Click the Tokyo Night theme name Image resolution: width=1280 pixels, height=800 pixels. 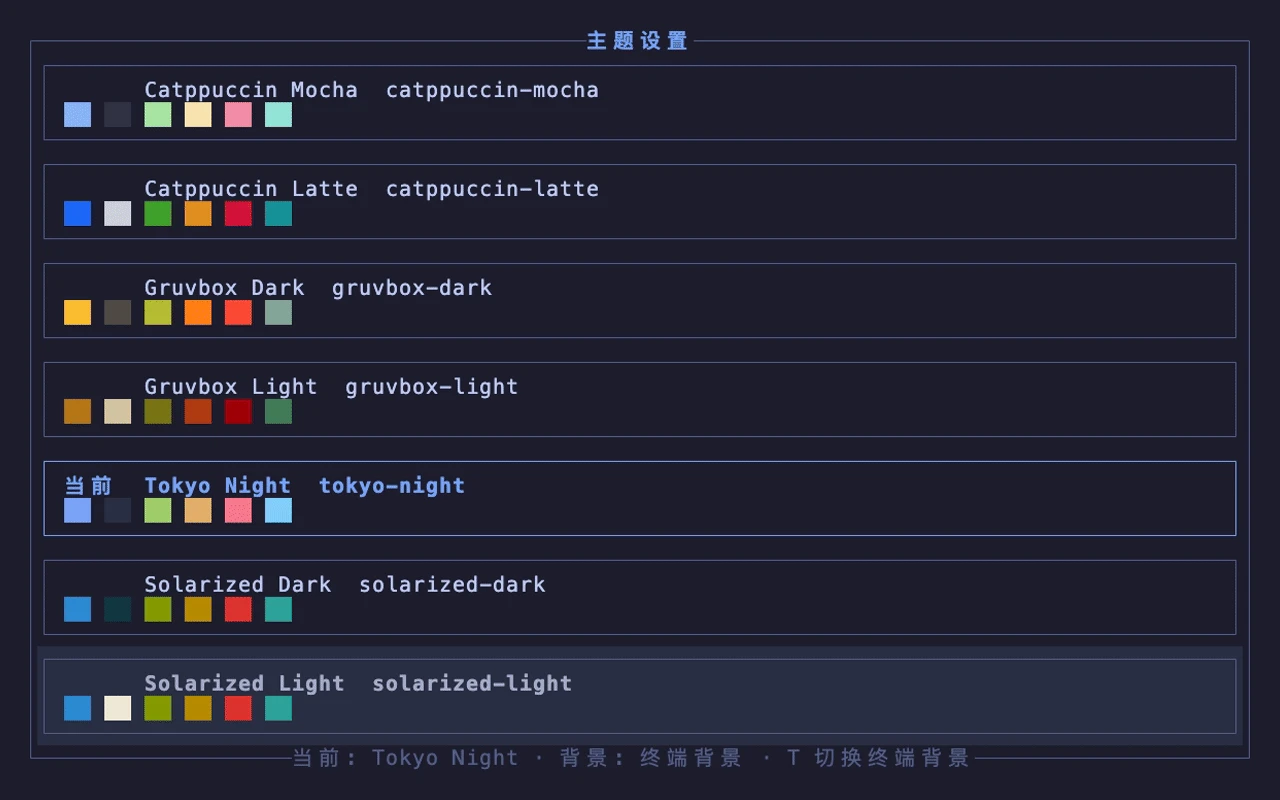click(218, 486)
